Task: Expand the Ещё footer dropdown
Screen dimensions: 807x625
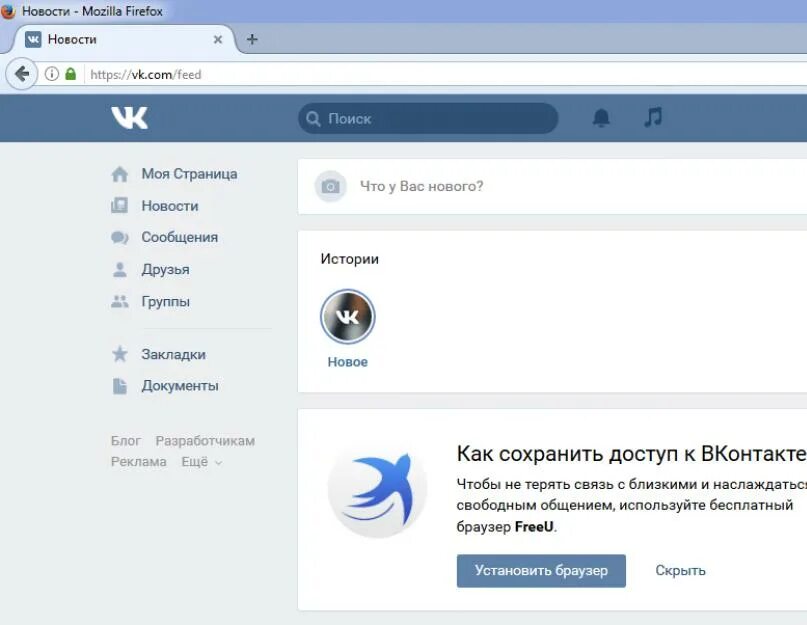Action: pos(202,462)
